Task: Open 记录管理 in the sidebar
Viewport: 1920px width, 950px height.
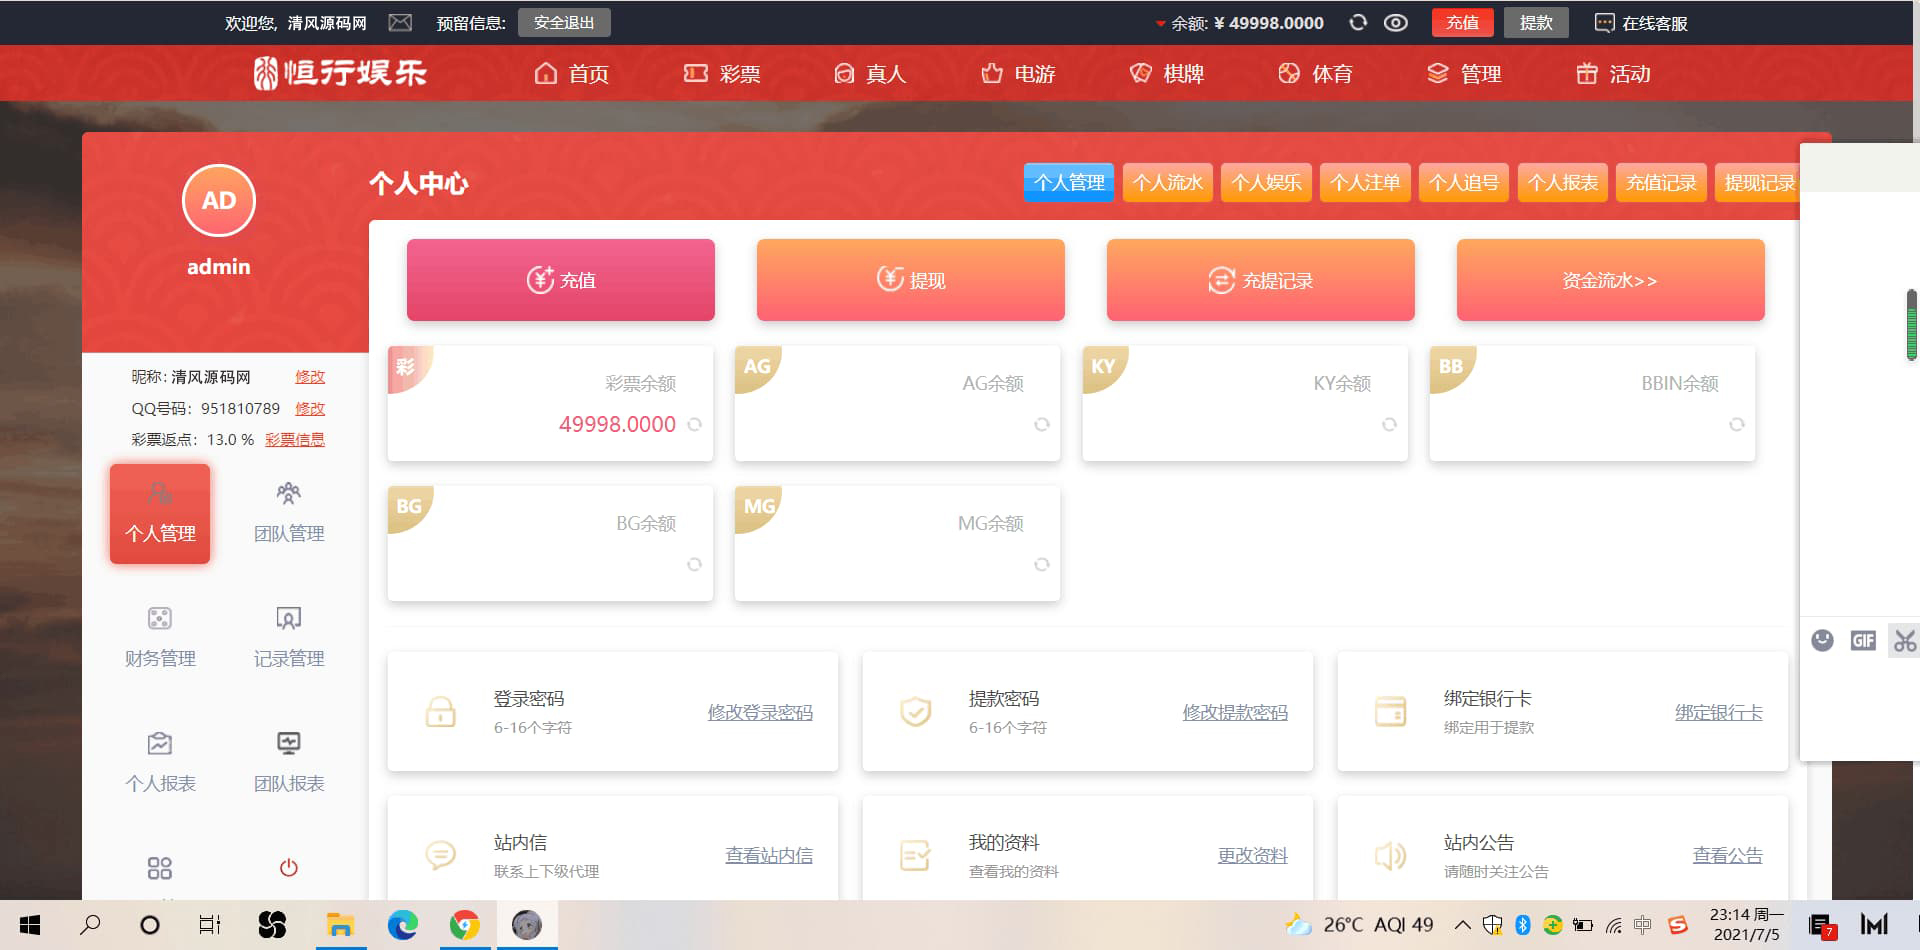Action: pos(288,637)
